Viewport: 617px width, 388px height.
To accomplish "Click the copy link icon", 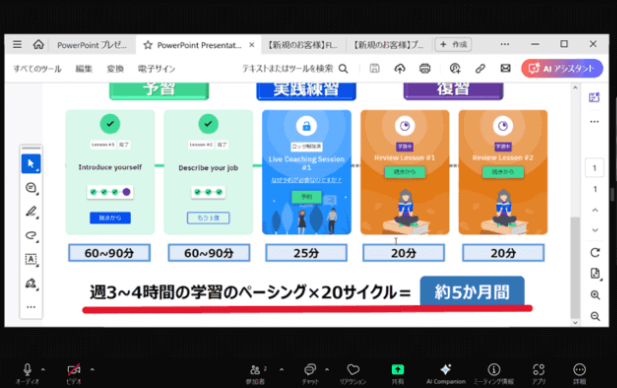I will [480, 68].
